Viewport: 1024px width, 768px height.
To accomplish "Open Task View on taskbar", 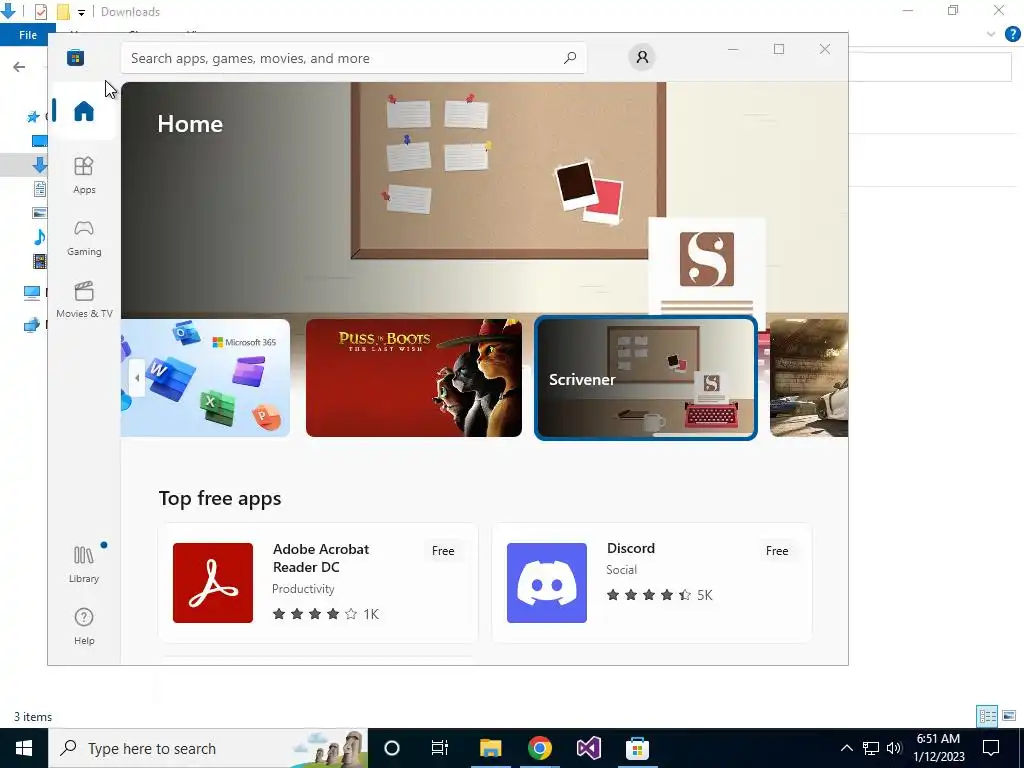I will tap(440, 748).
